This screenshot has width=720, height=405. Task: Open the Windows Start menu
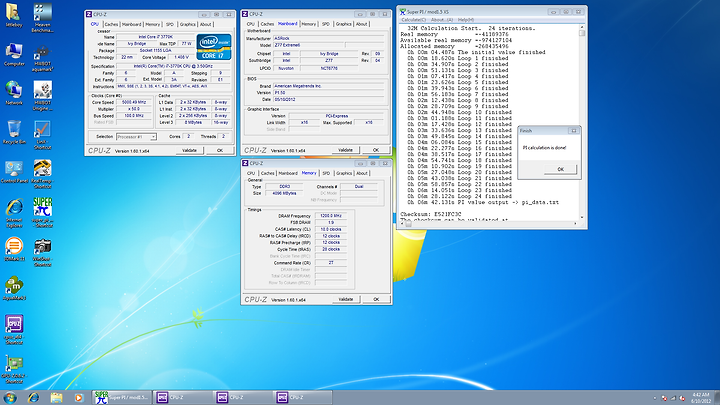coord(10,397)
